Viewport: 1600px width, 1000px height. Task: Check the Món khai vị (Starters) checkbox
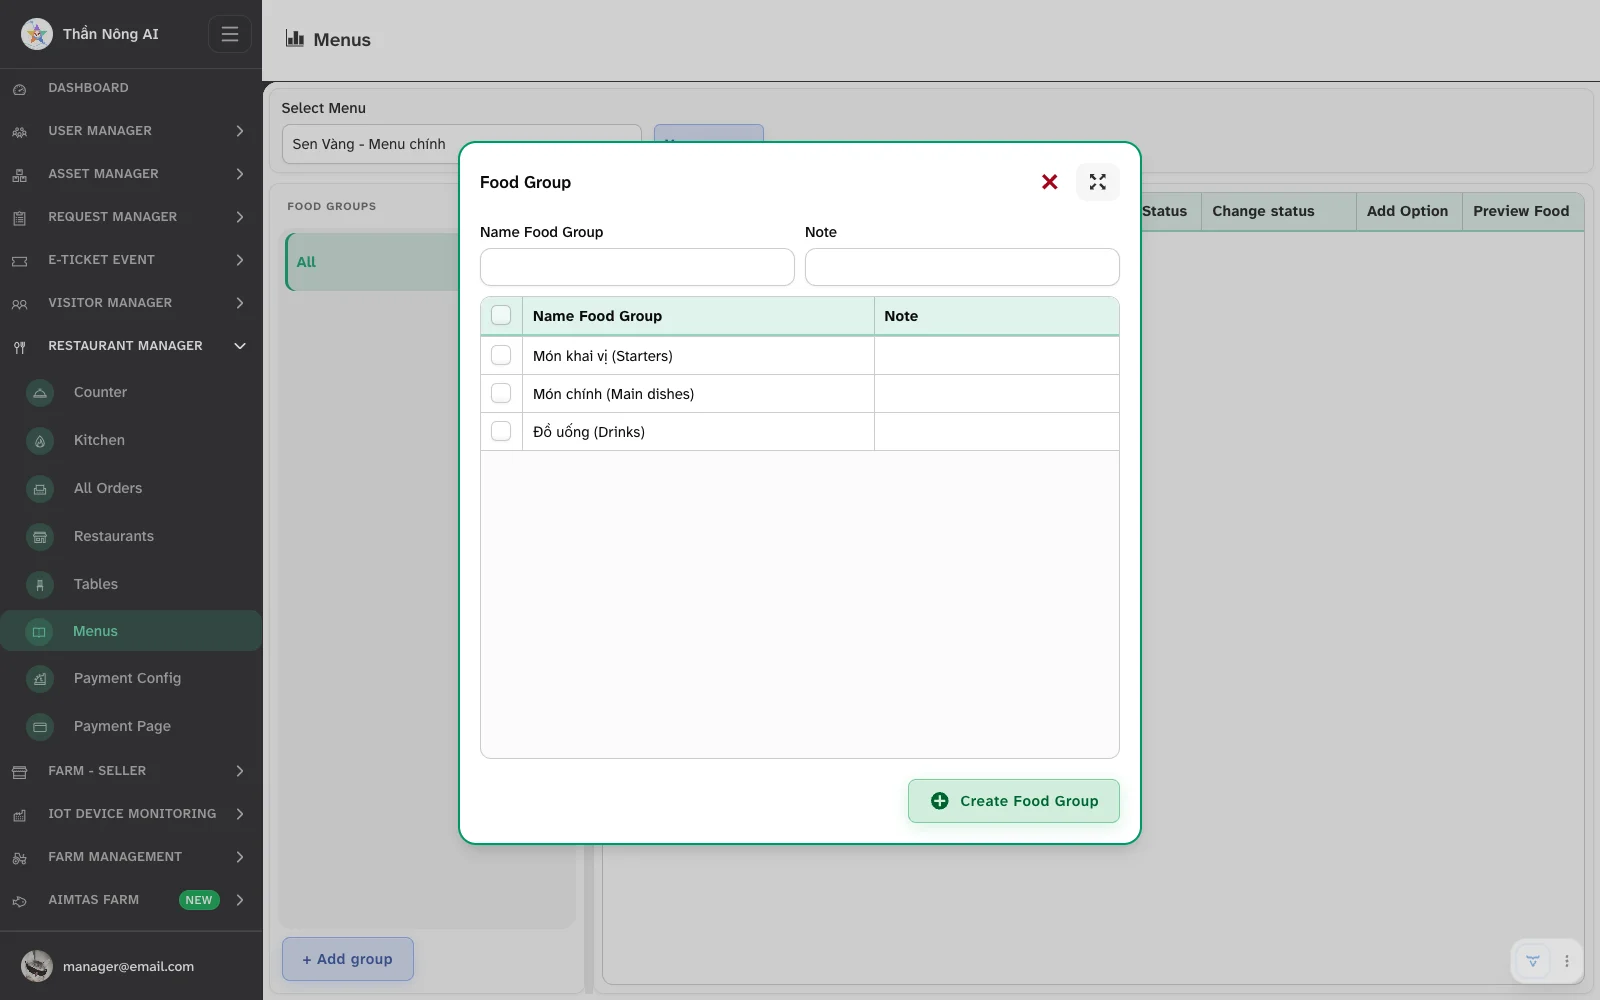(501, 355)
